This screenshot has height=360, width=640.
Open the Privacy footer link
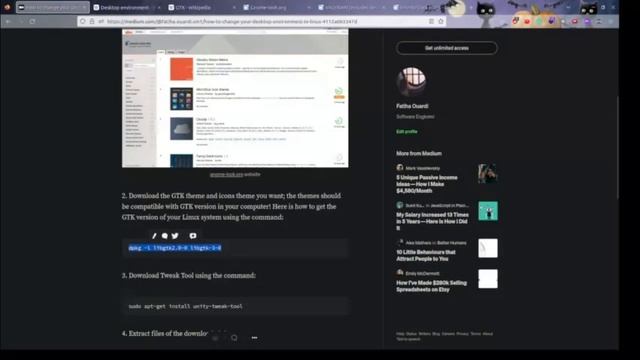pyautogui.click(x=462, y=334)
